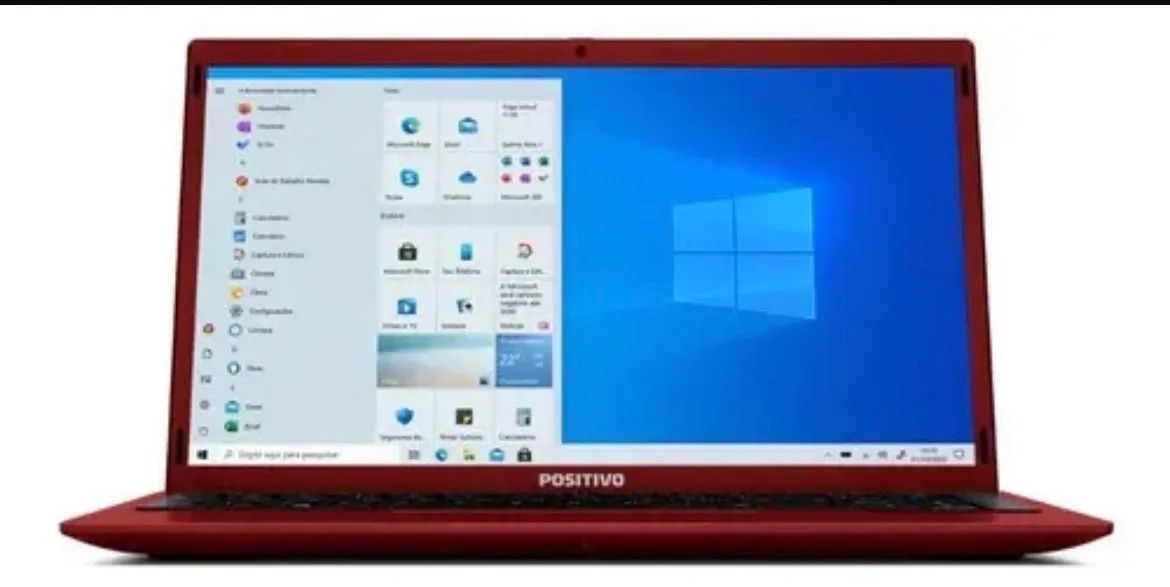This screenshot has width=1170, height=587.
Task: Open OneNote from recently added list
Action: [x=261, y=126]
